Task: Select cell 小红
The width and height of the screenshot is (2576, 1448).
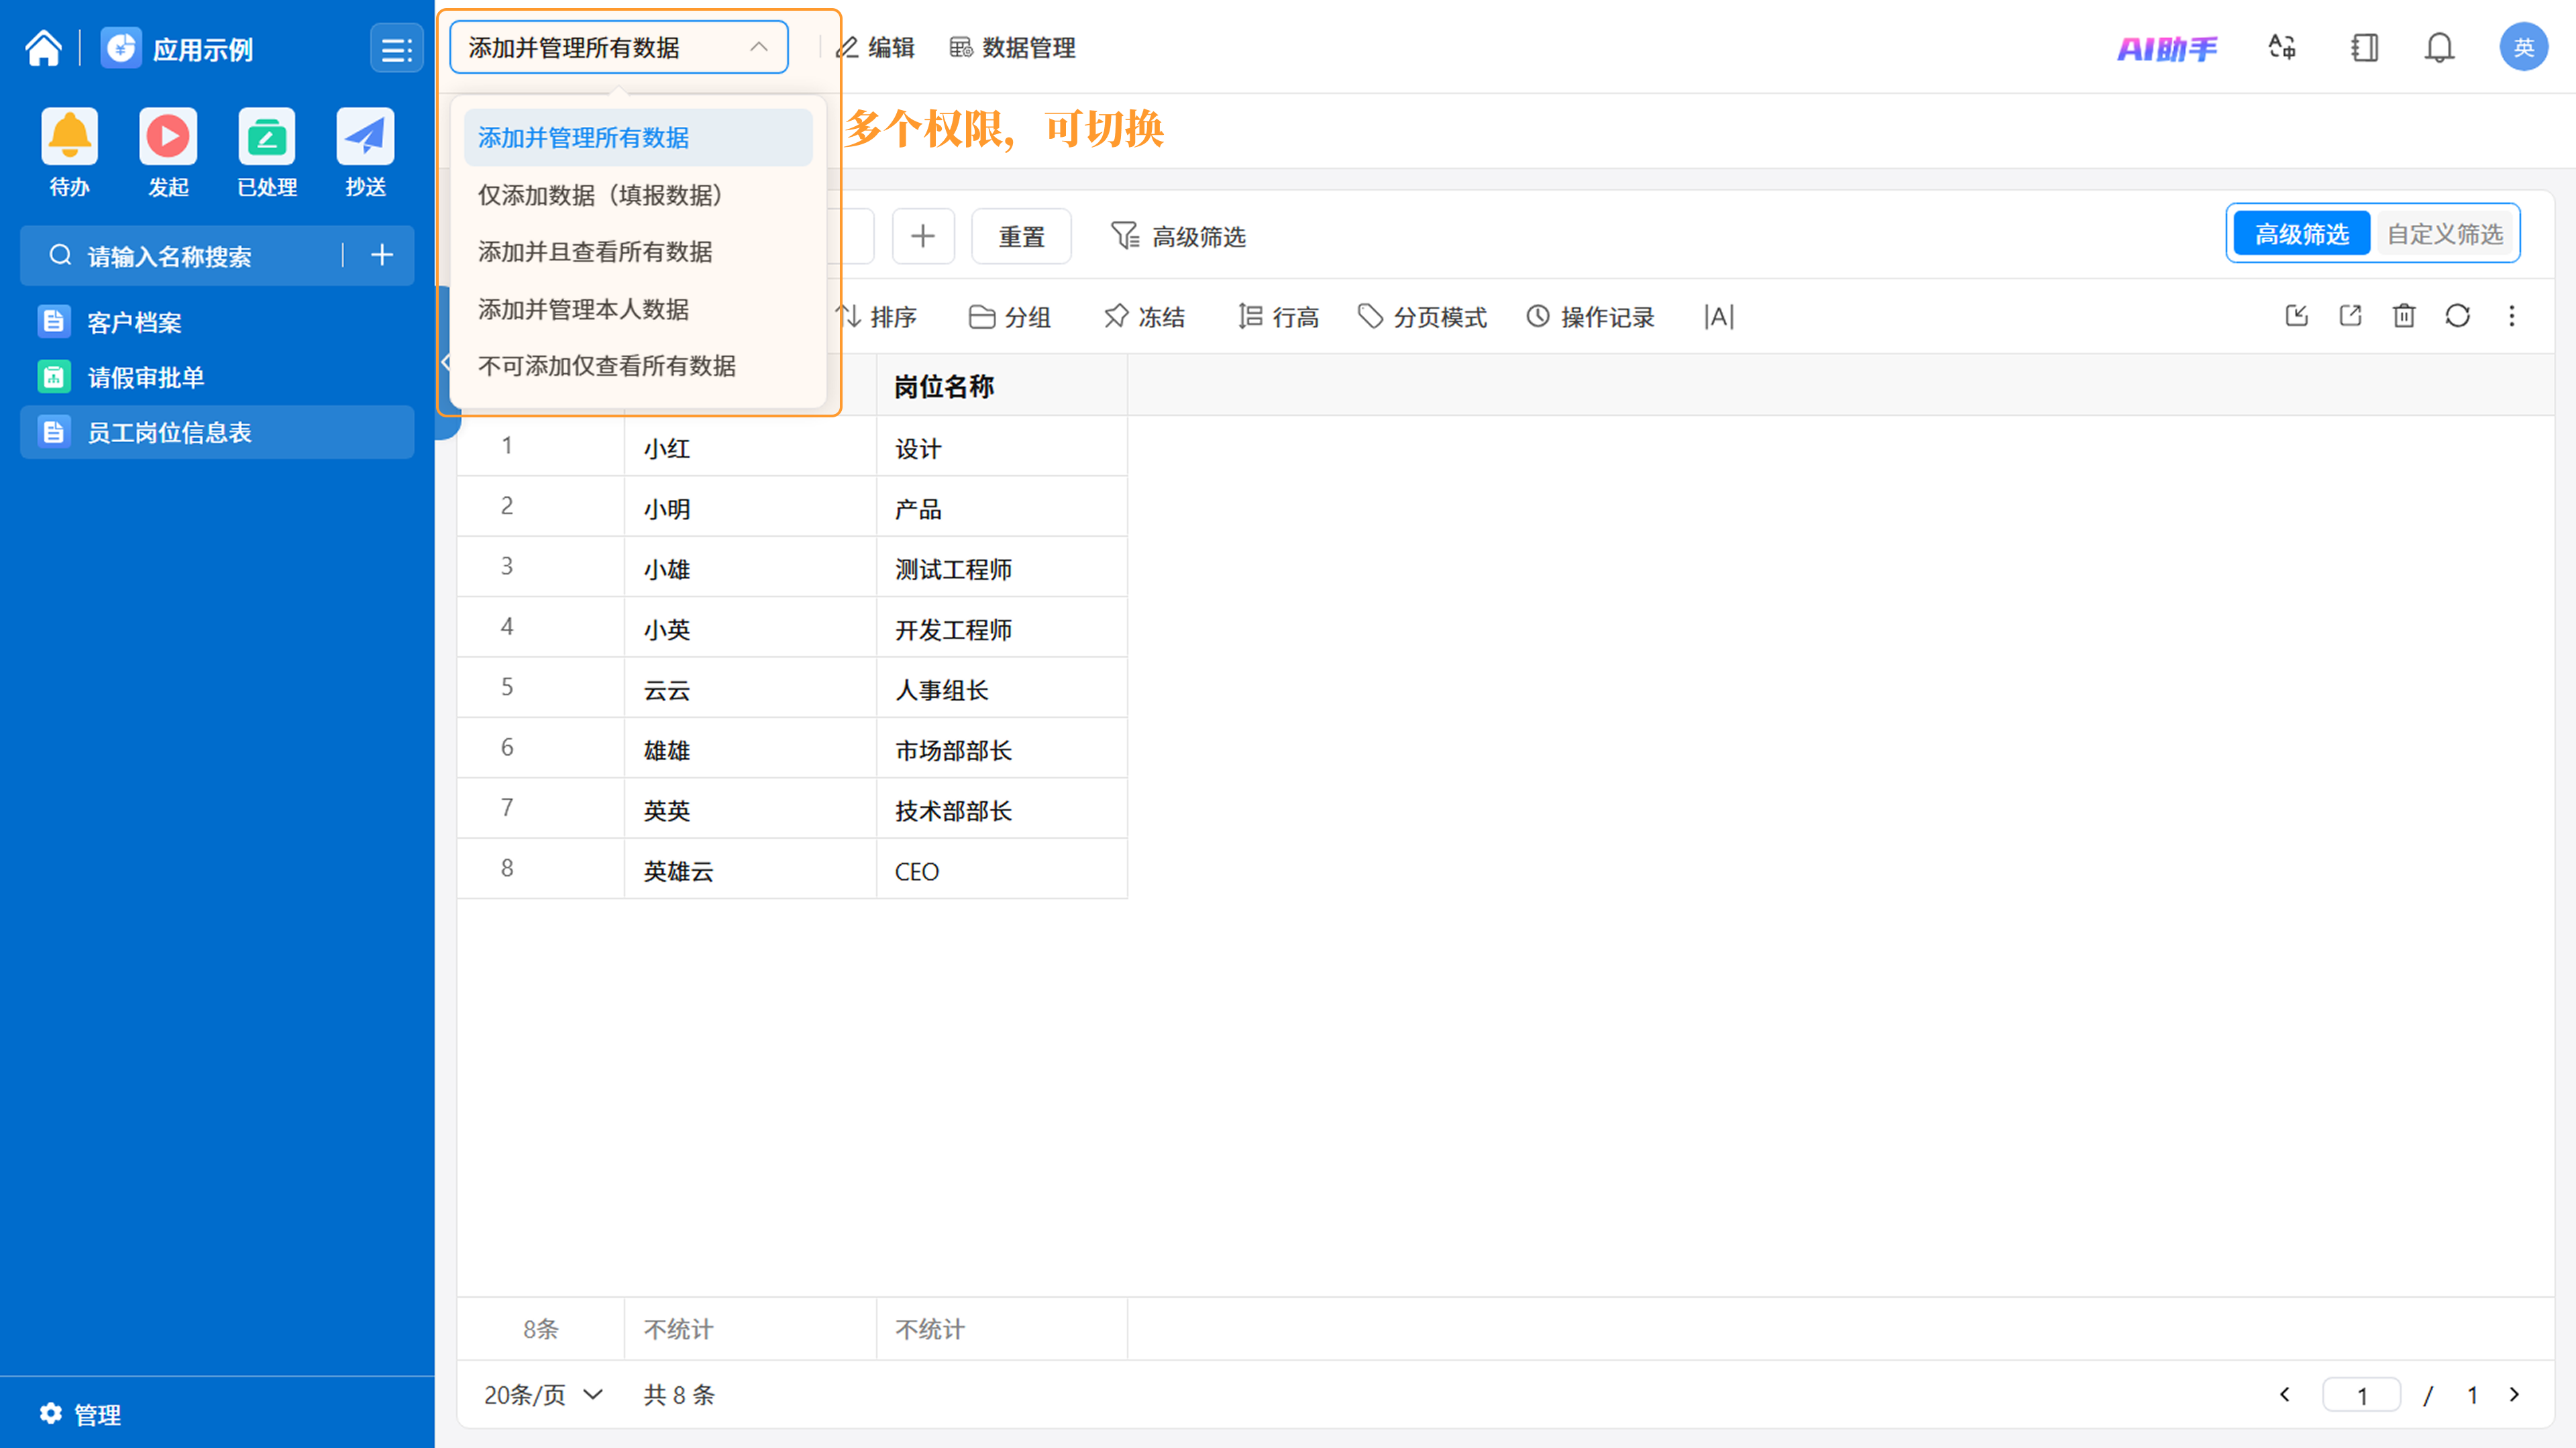Action: pyautogui.click(x=751, y=447)
